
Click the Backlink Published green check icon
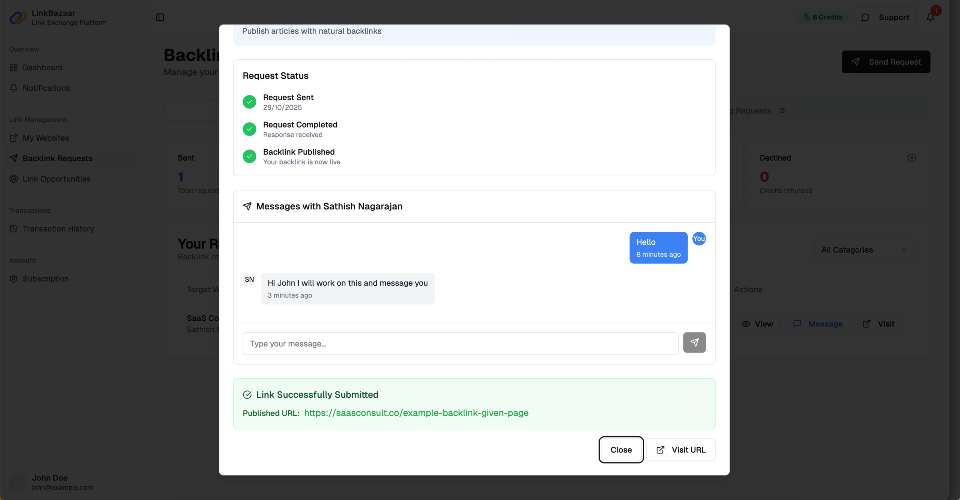249,157
